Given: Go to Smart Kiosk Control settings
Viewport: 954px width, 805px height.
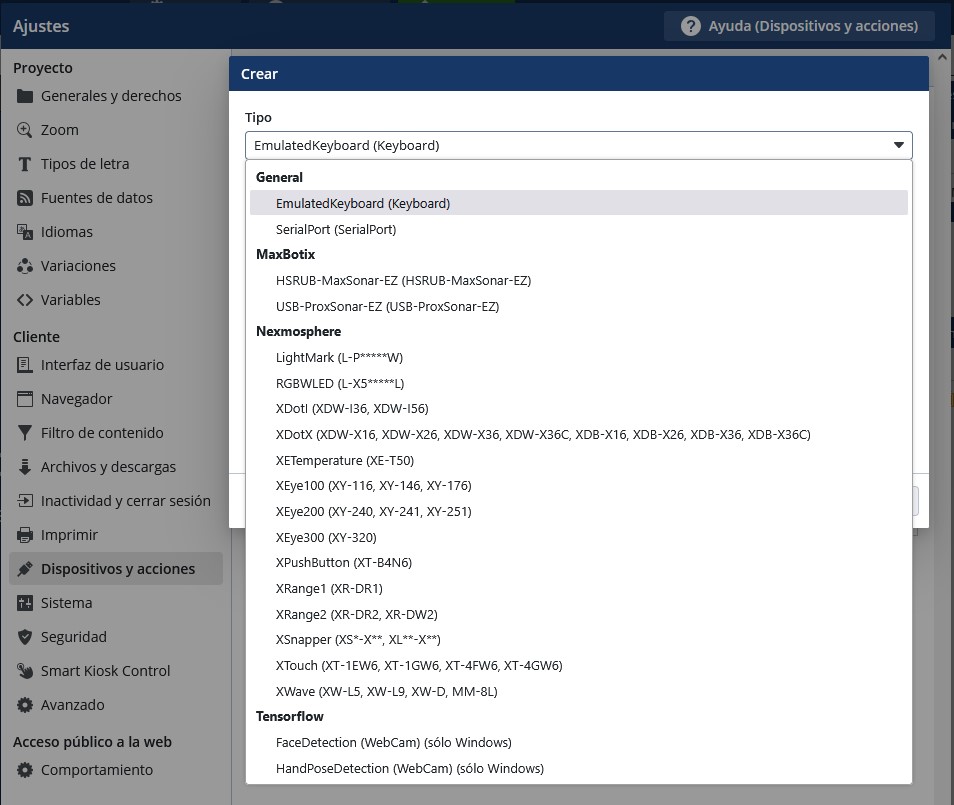Looking at the screenshot, I should click(x=105, y=671).
